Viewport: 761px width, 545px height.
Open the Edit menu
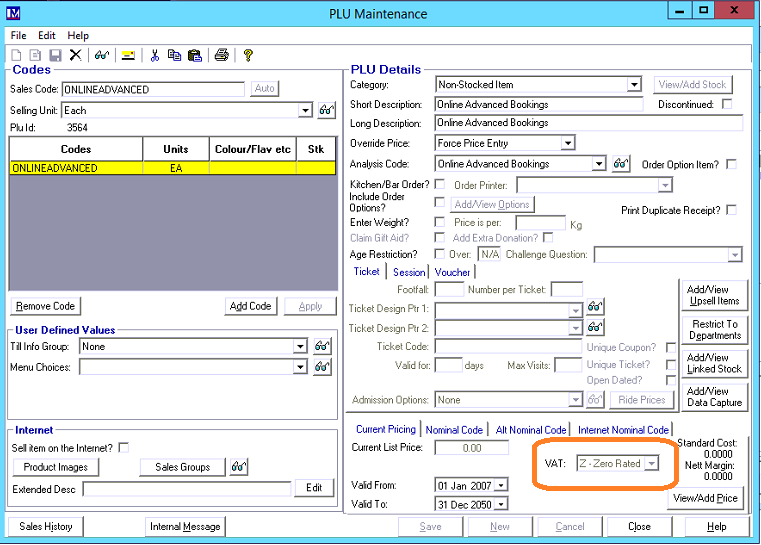pyautogui.click(x=47, y=35)
